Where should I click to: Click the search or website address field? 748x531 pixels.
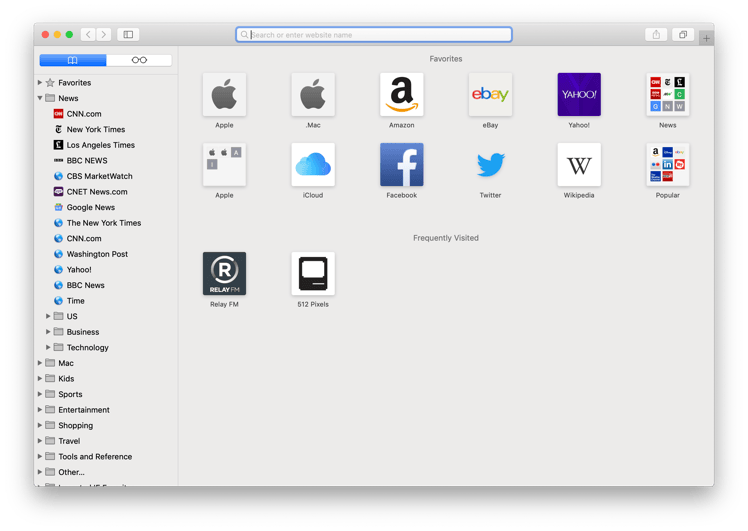(x=374, y=34)
